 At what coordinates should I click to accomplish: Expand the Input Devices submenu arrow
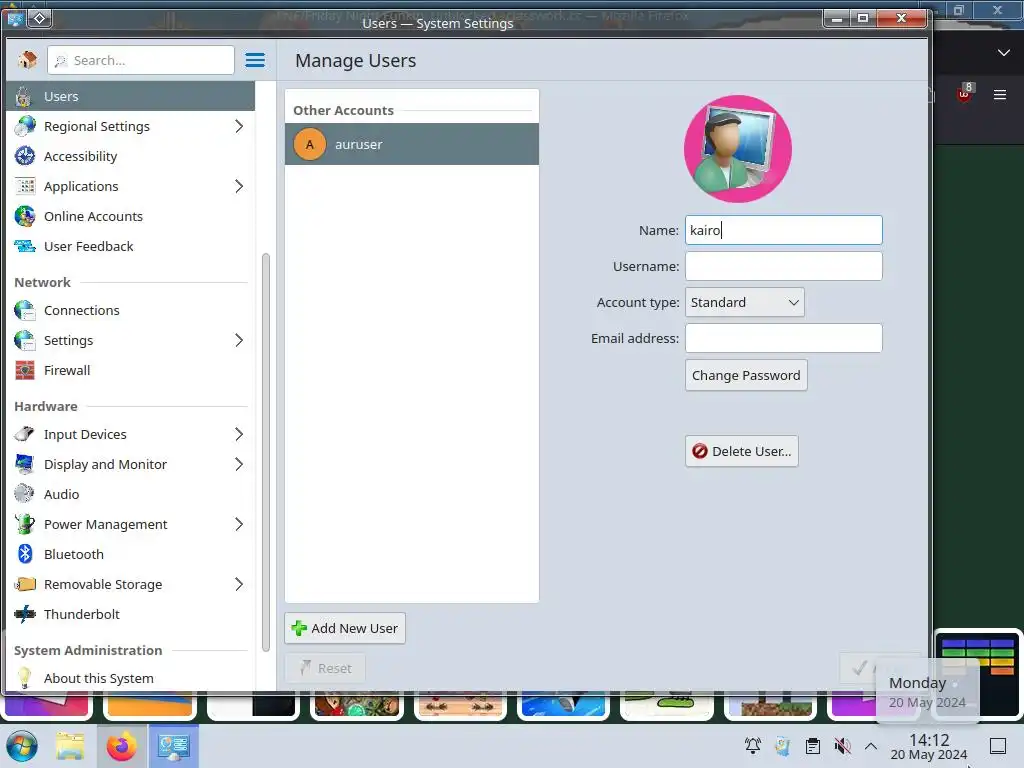click(x=239, y=434)
